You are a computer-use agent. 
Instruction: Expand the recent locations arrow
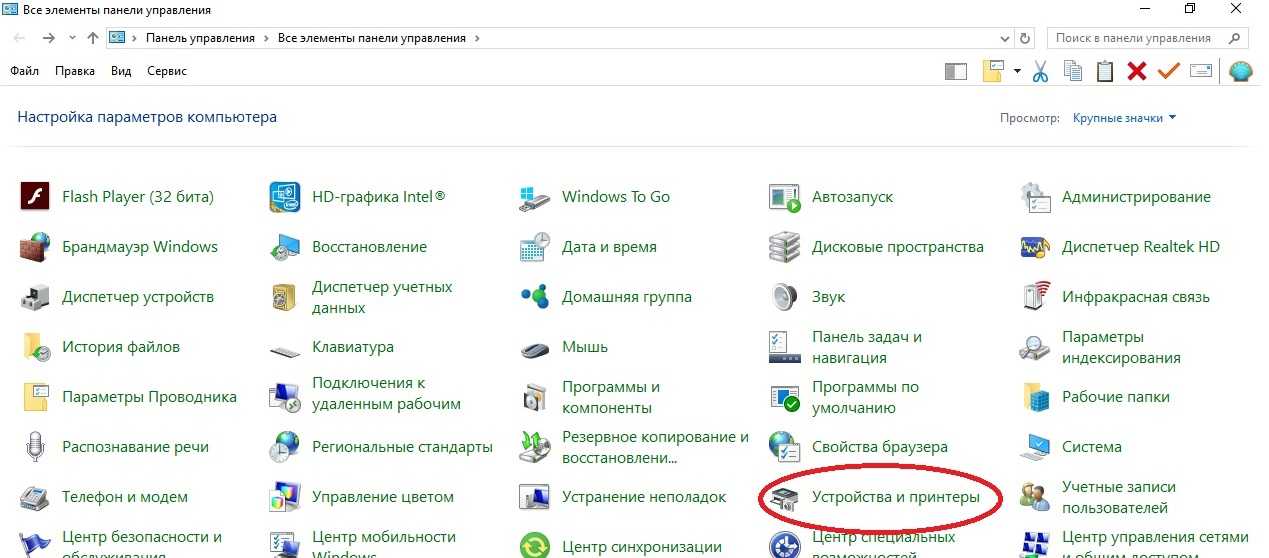click(72, 38)
